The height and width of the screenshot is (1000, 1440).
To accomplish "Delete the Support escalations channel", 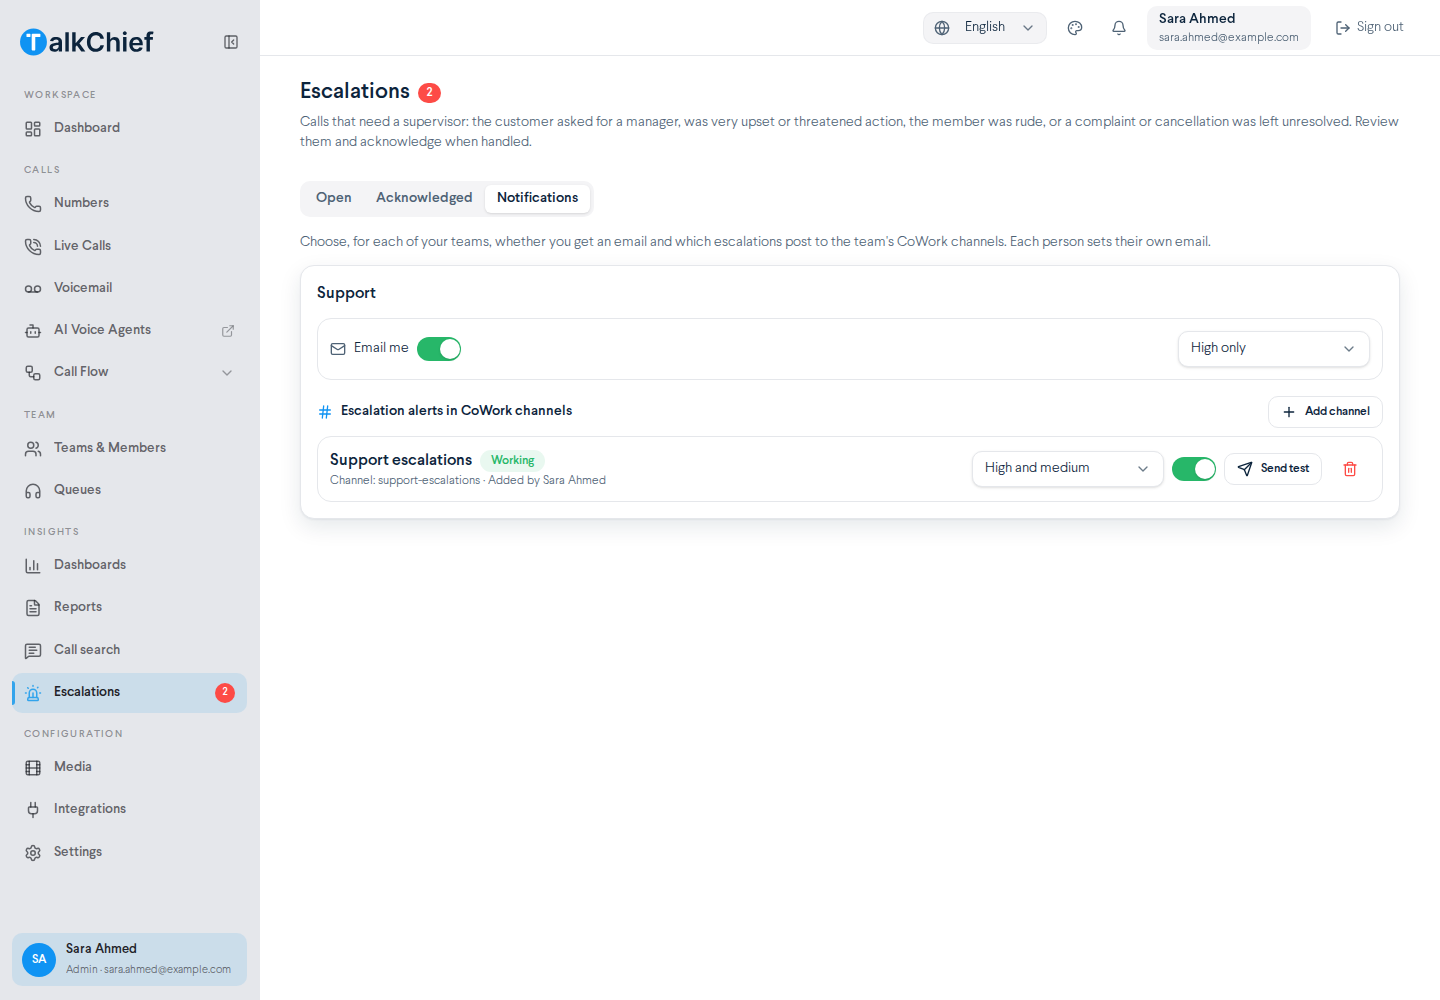I will pyautogui.click(x=1350, y=469).
